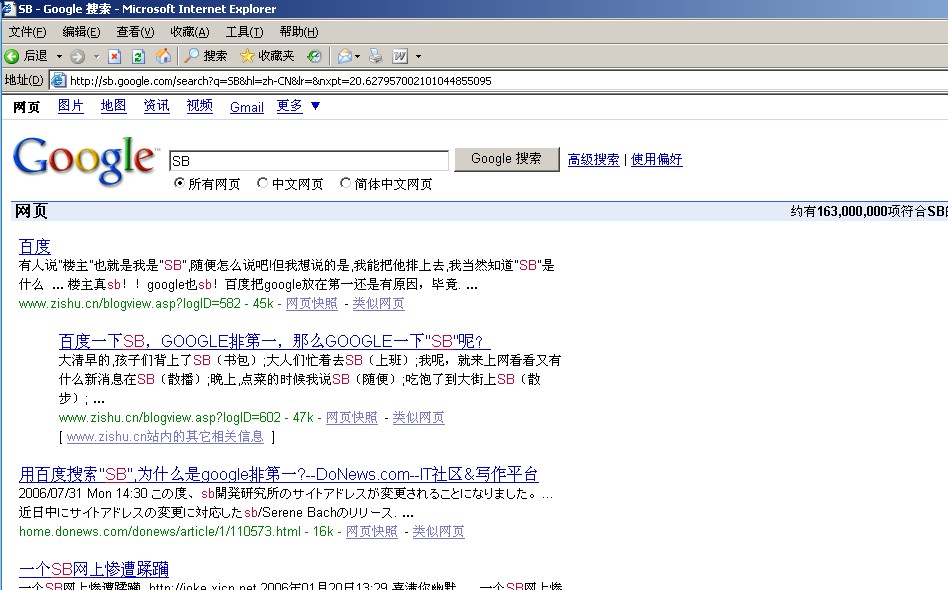The width and height of the screenshot is (948, 590).
Task: Click the Print toolbar icon
Action: (375, 56)
